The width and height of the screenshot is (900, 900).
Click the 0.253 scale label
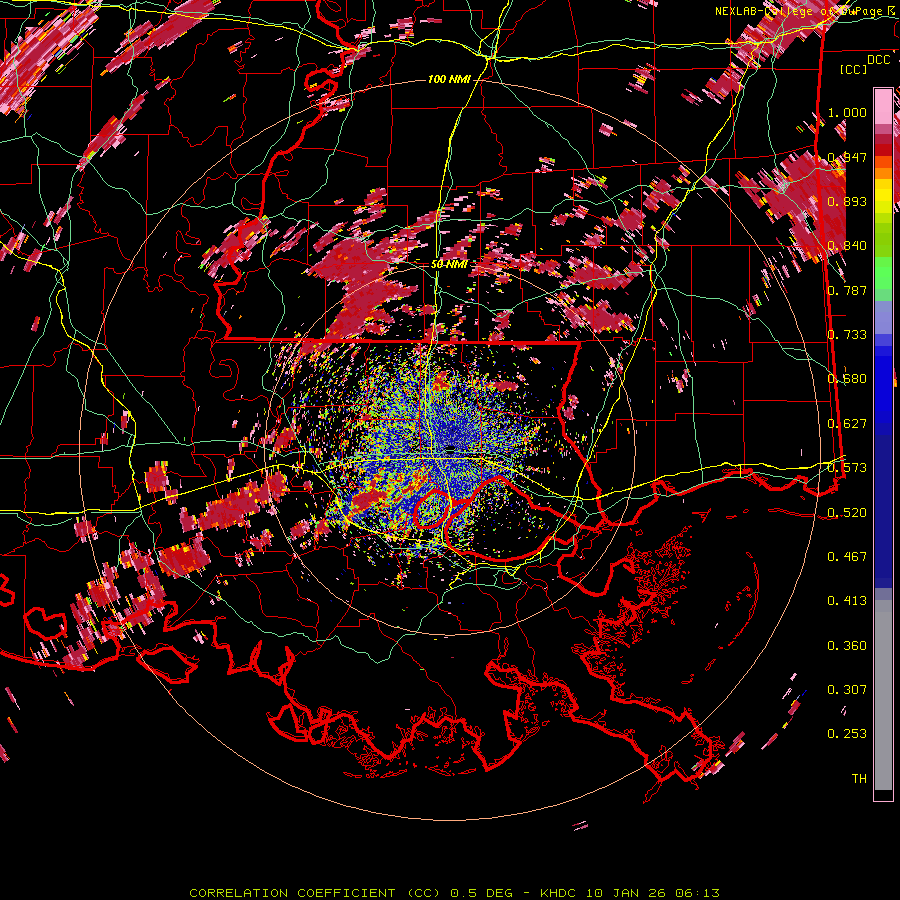[847, 734]
